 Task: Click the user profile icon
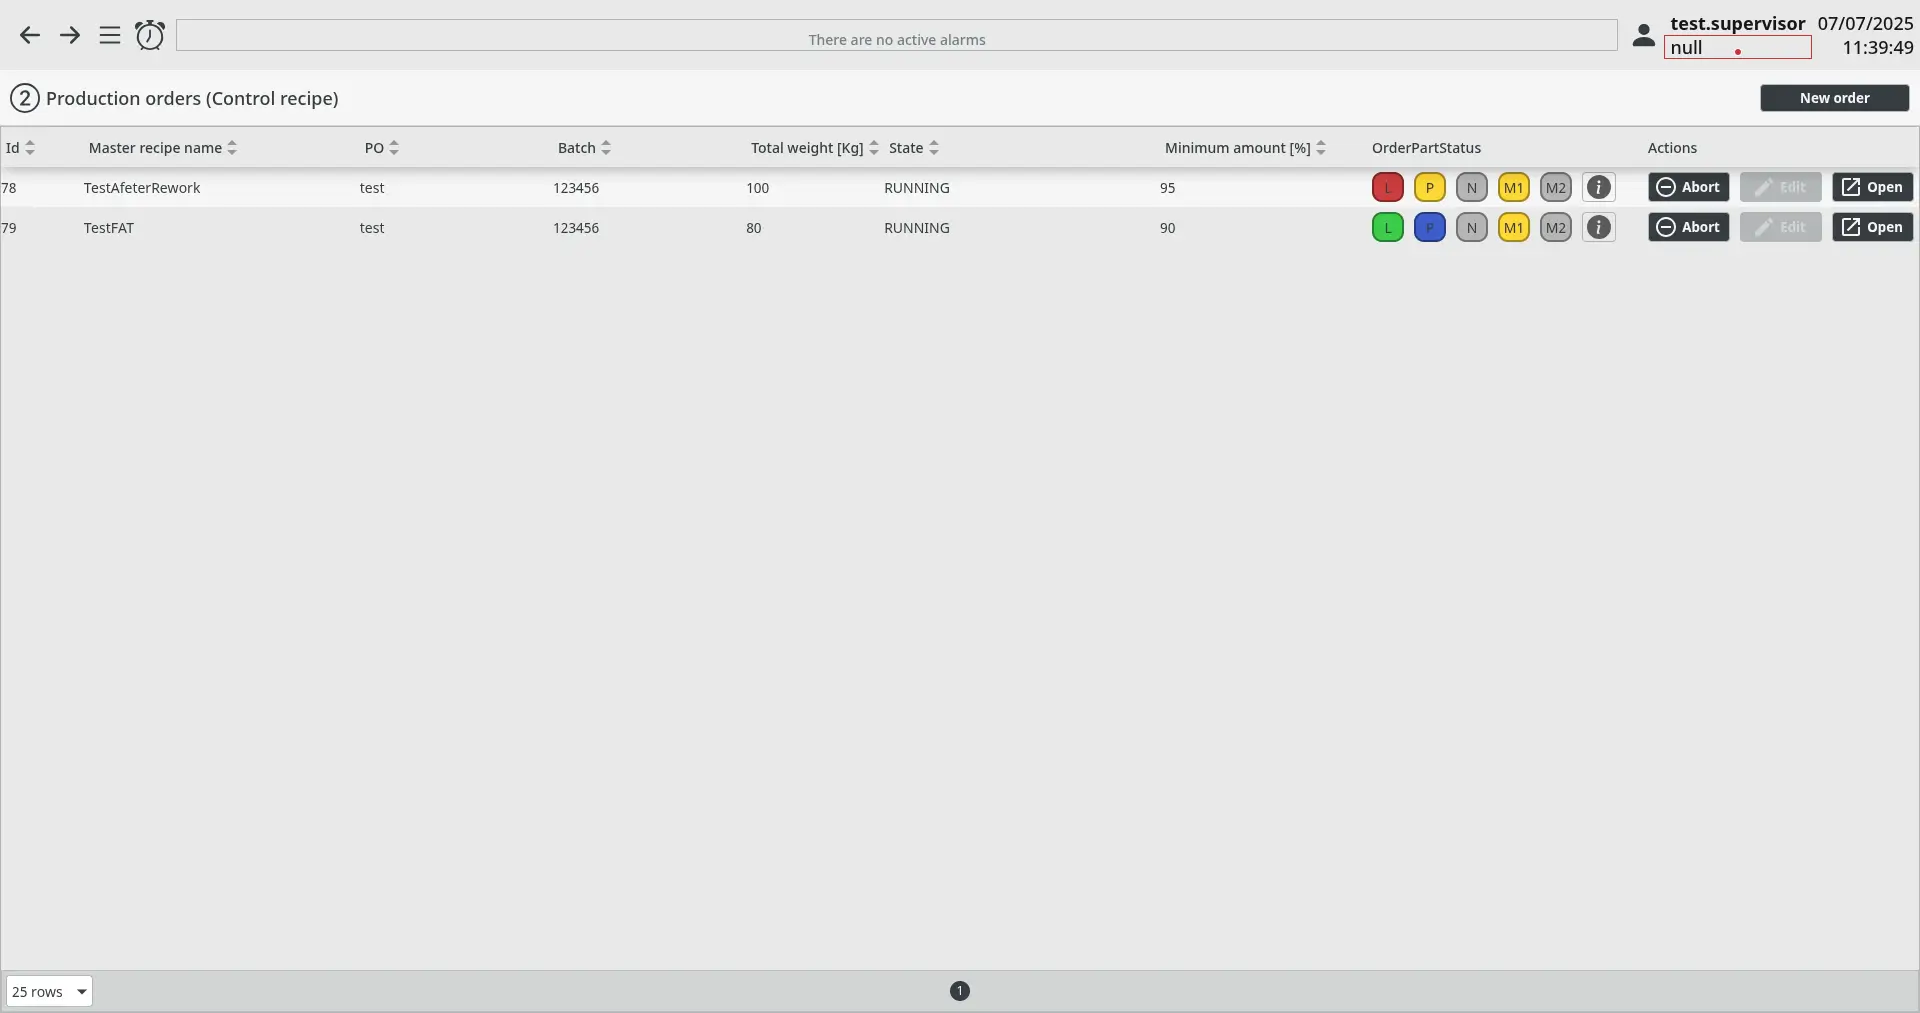pos(1643,36)
